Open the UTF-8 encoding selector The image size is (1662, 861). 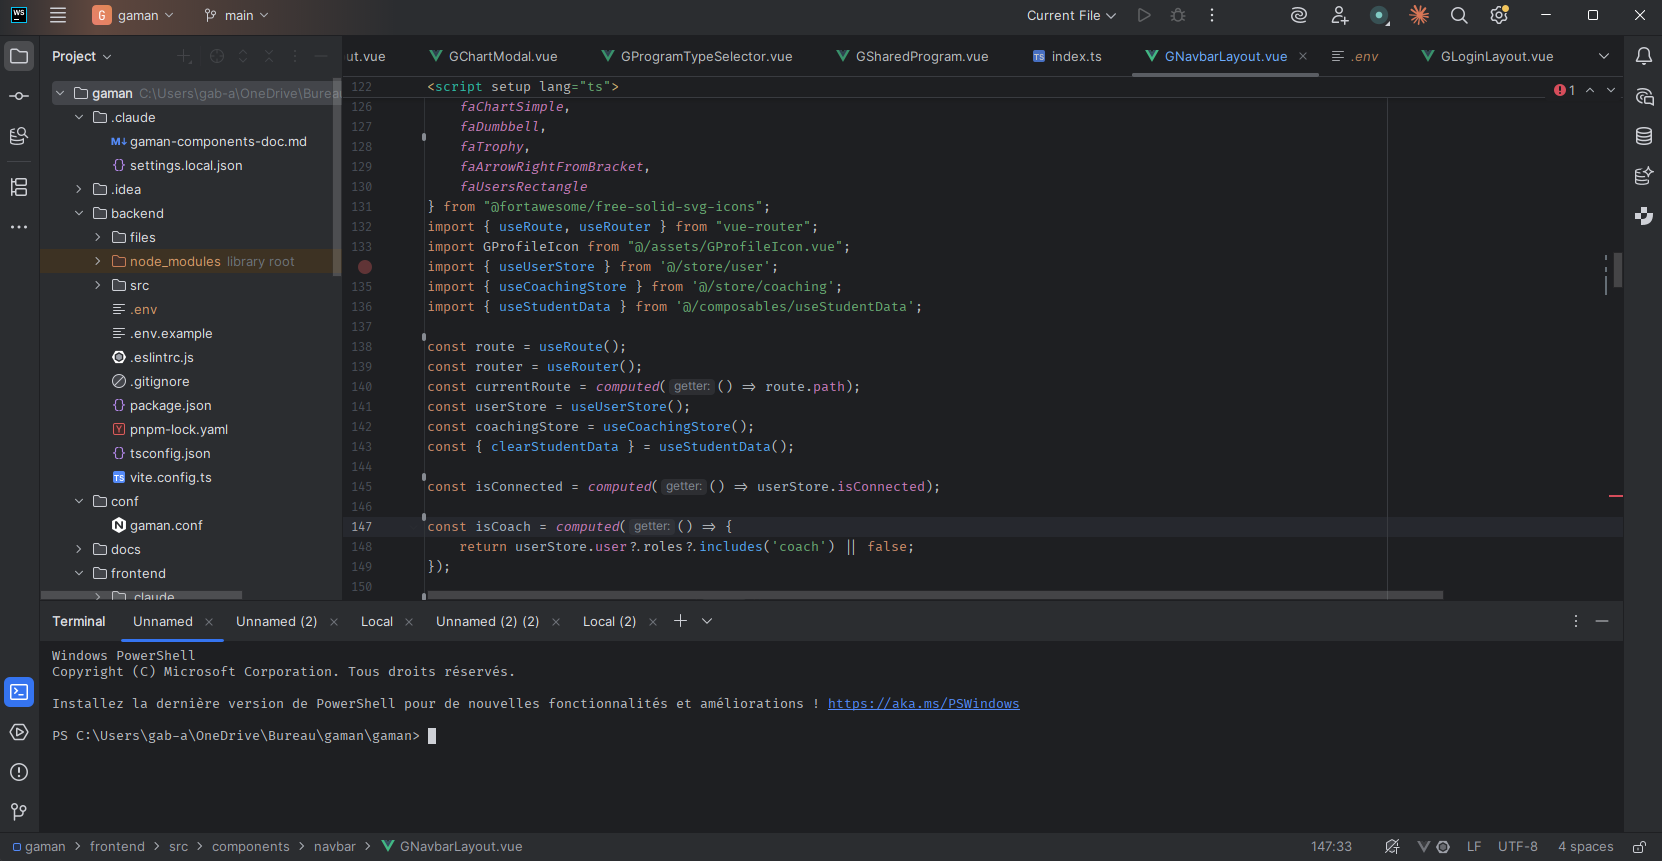click(1517, 847)
